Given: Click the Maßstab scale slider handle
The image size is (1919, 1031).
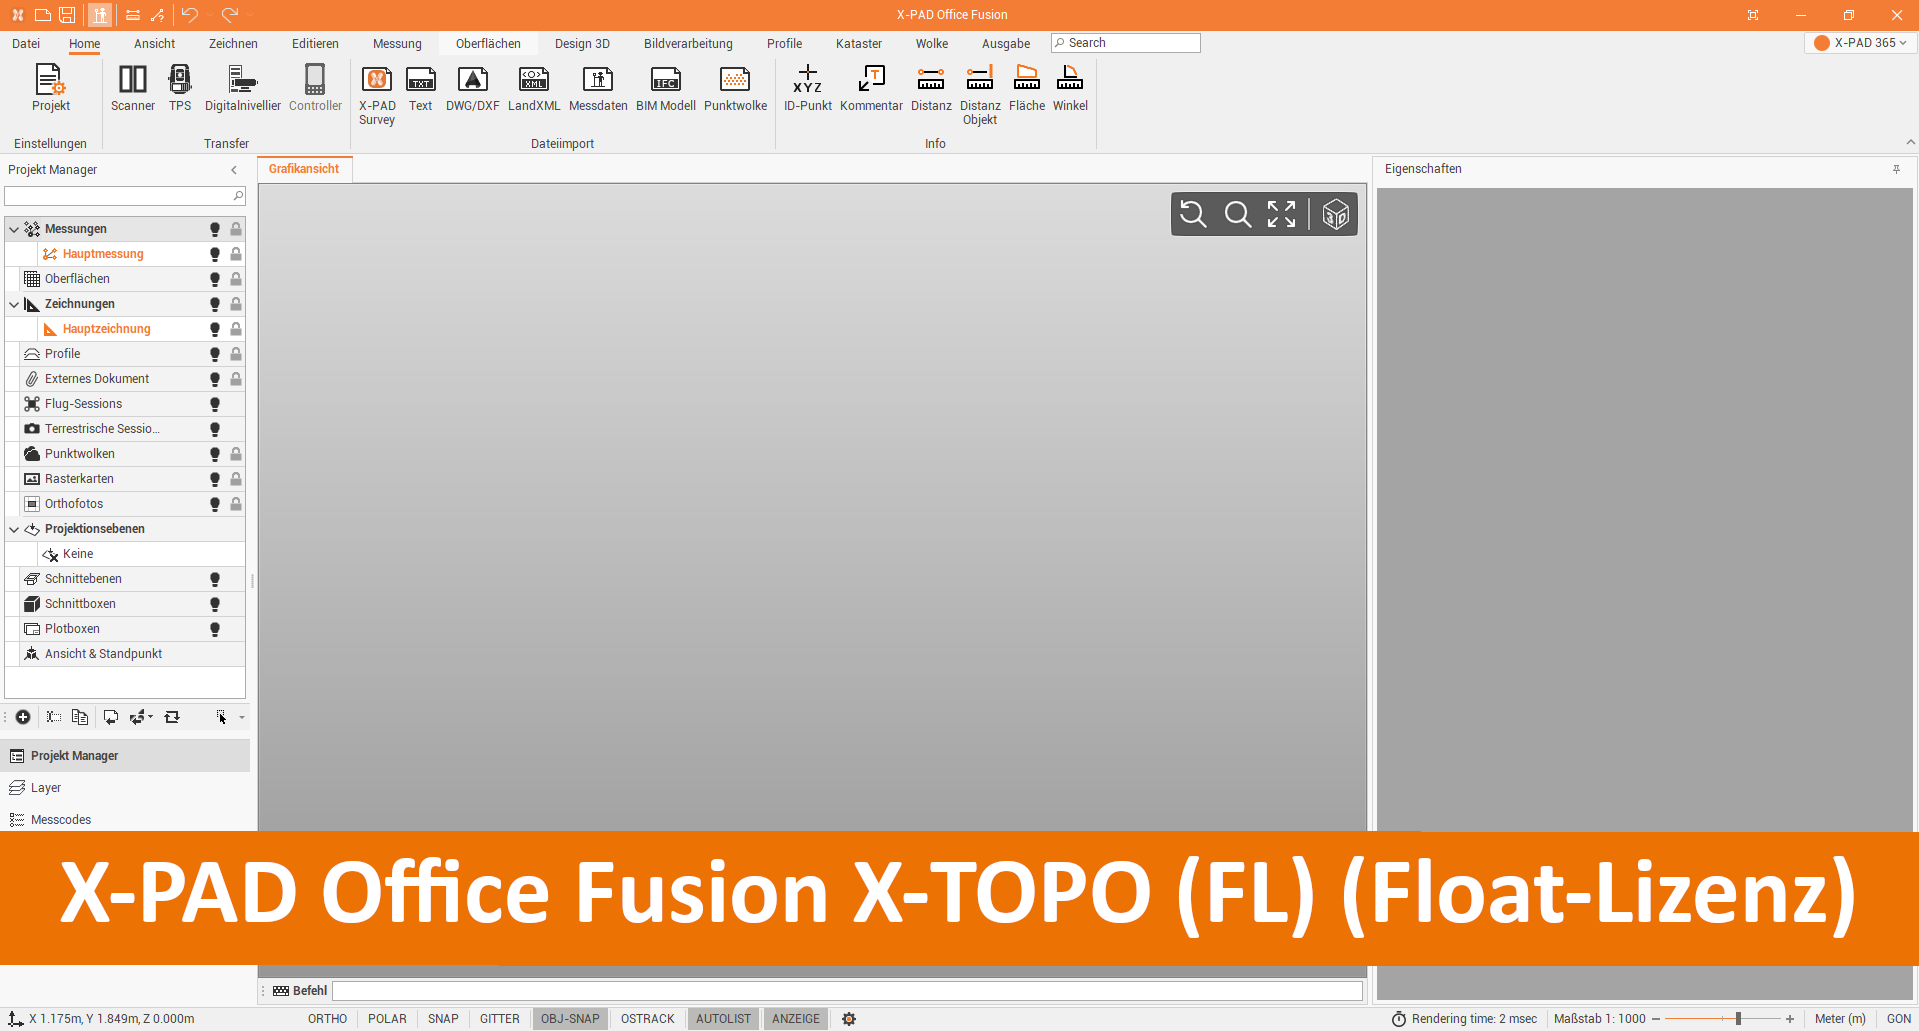Looking at the screenshot, I should tap(1738, 1019).
